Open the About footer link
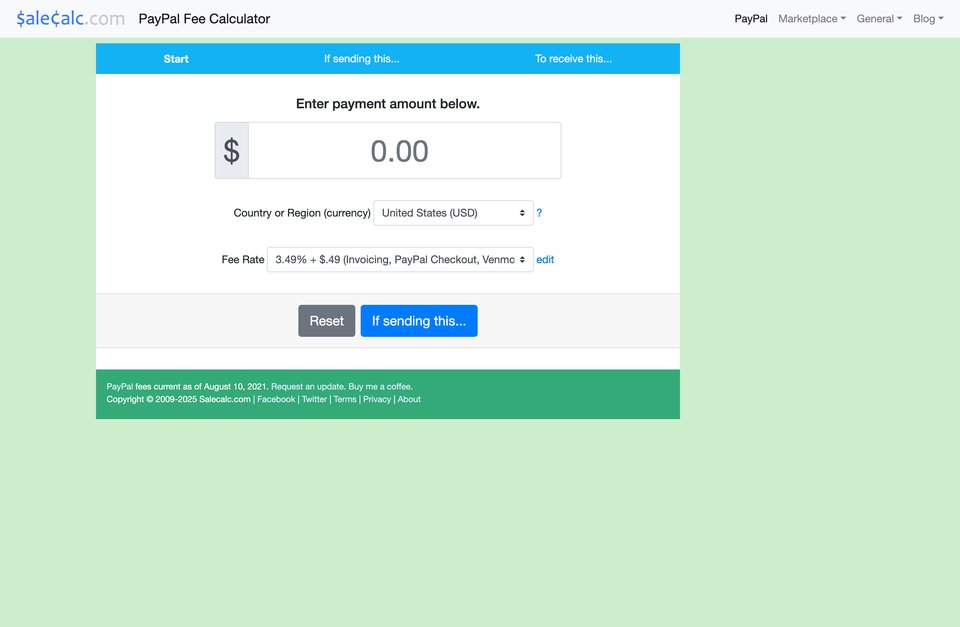 click(x=409, y=399)
